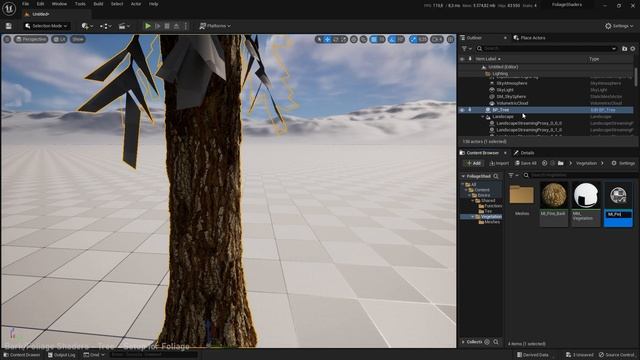The width and height of the screenshot is (640, 360).
Task: Open the Perspective view mode dropdown
Action: pos(31,40)
